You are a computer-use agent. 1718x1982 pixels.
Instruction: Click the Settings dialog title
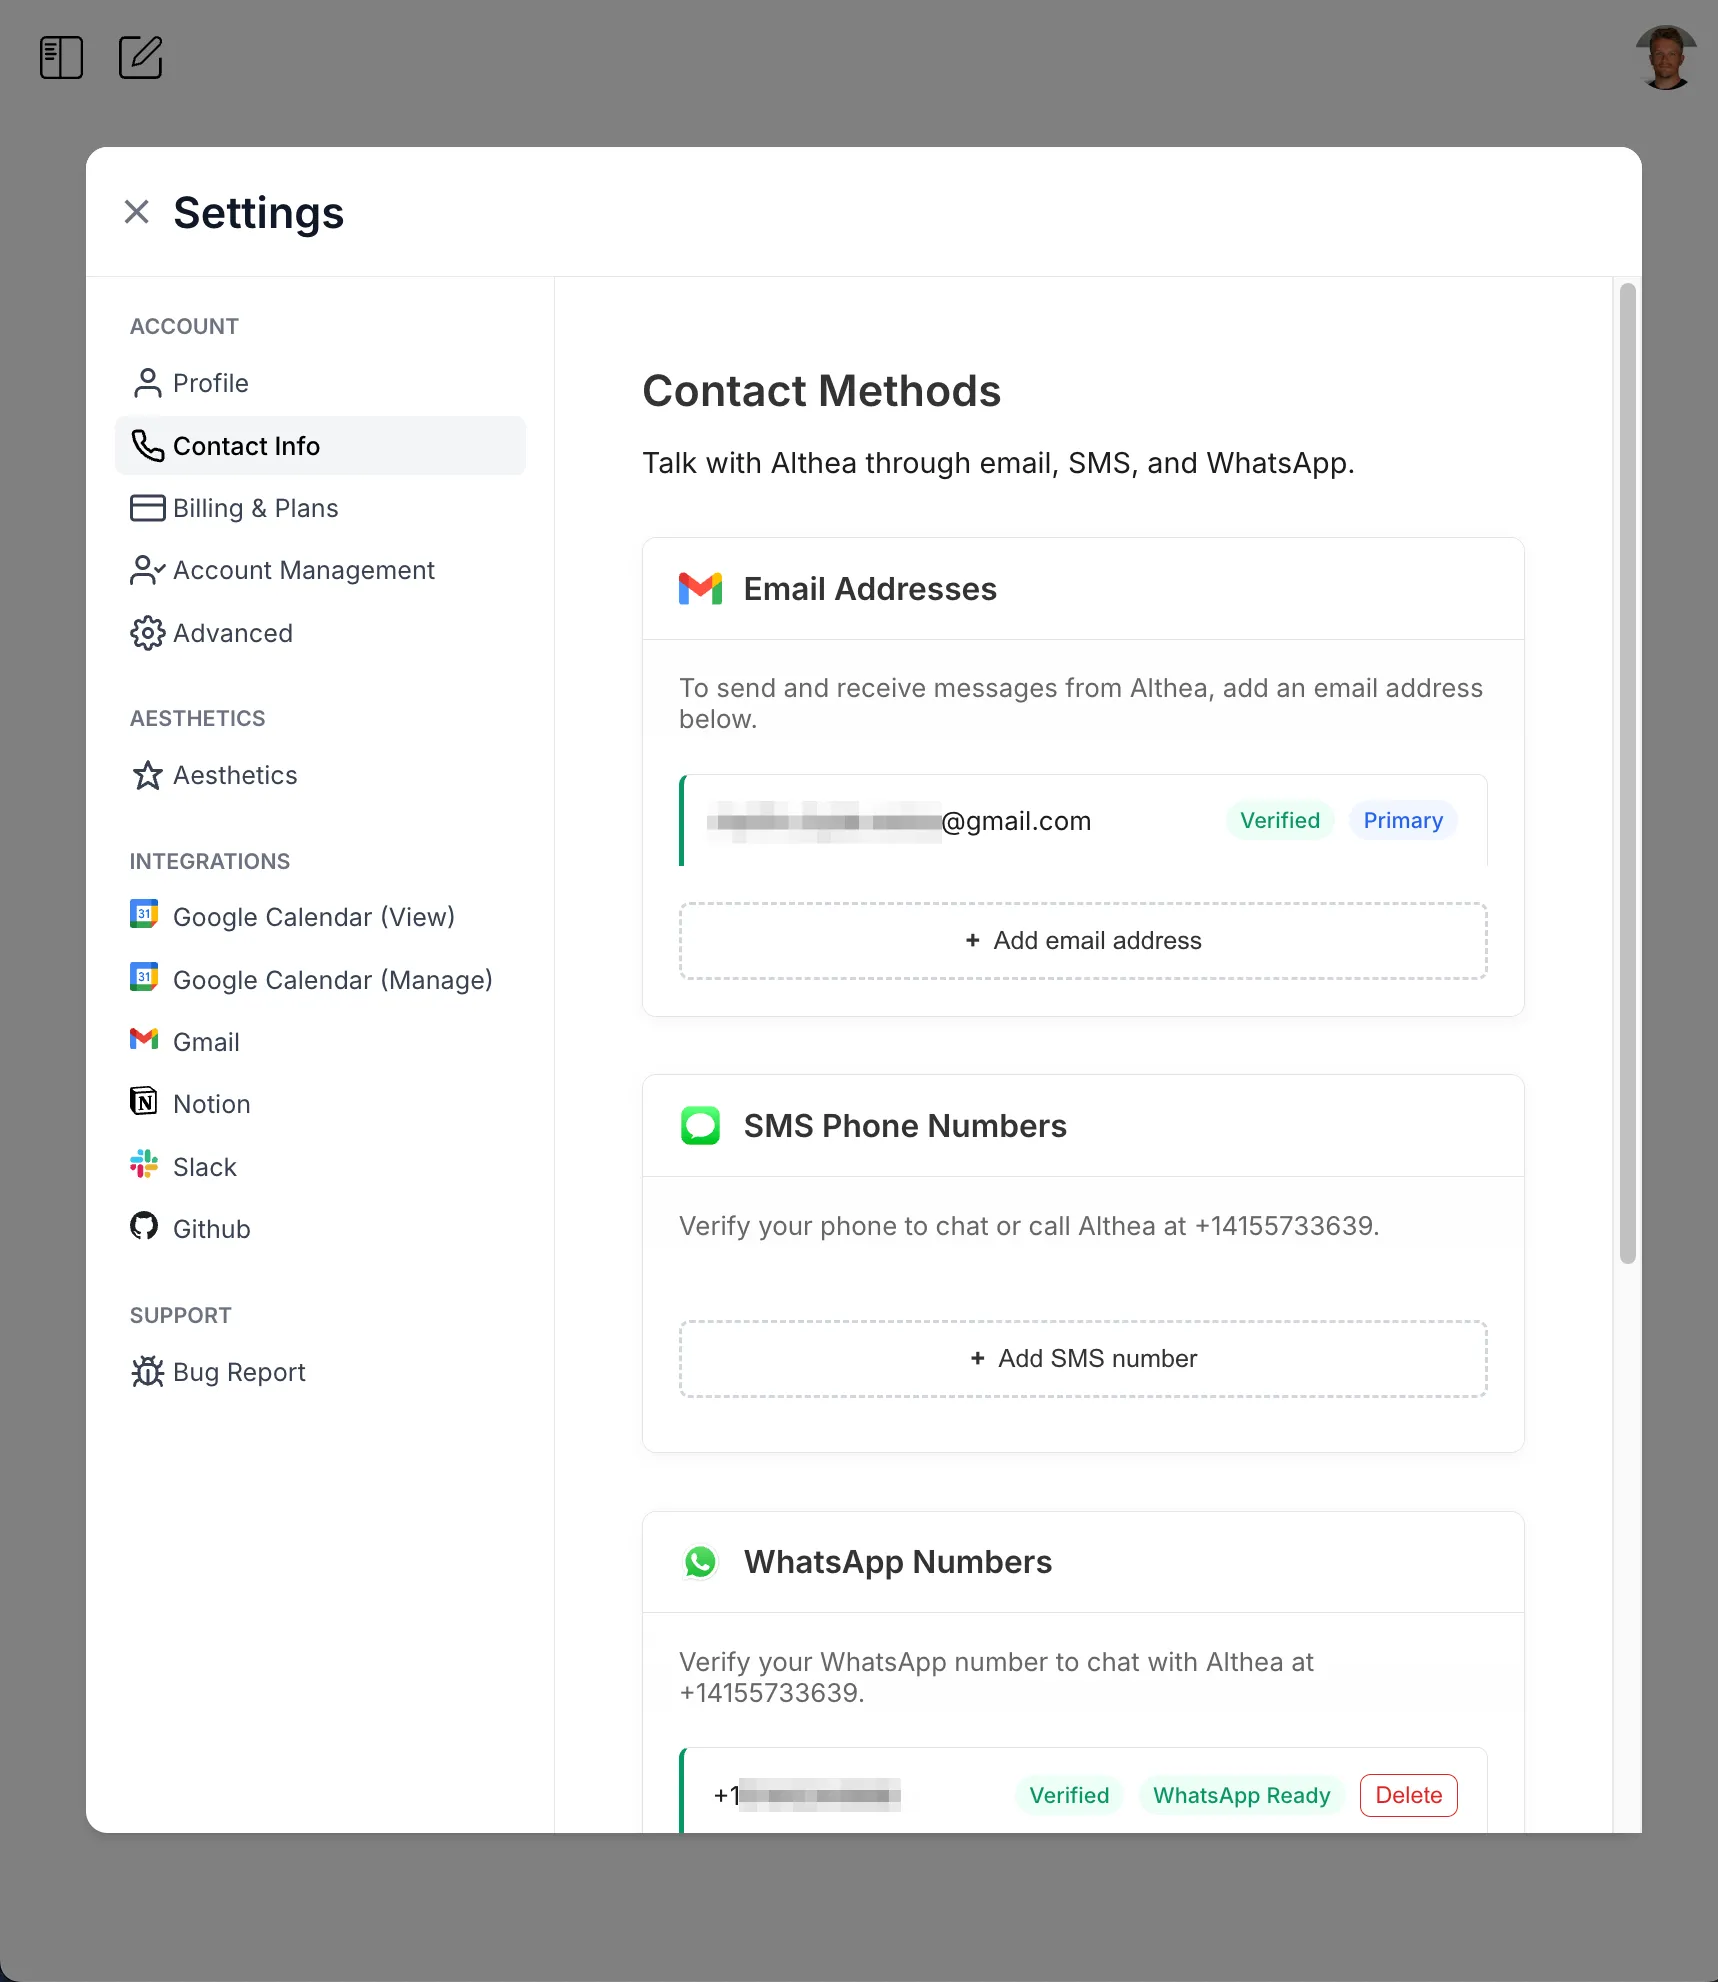coord(259,213)
